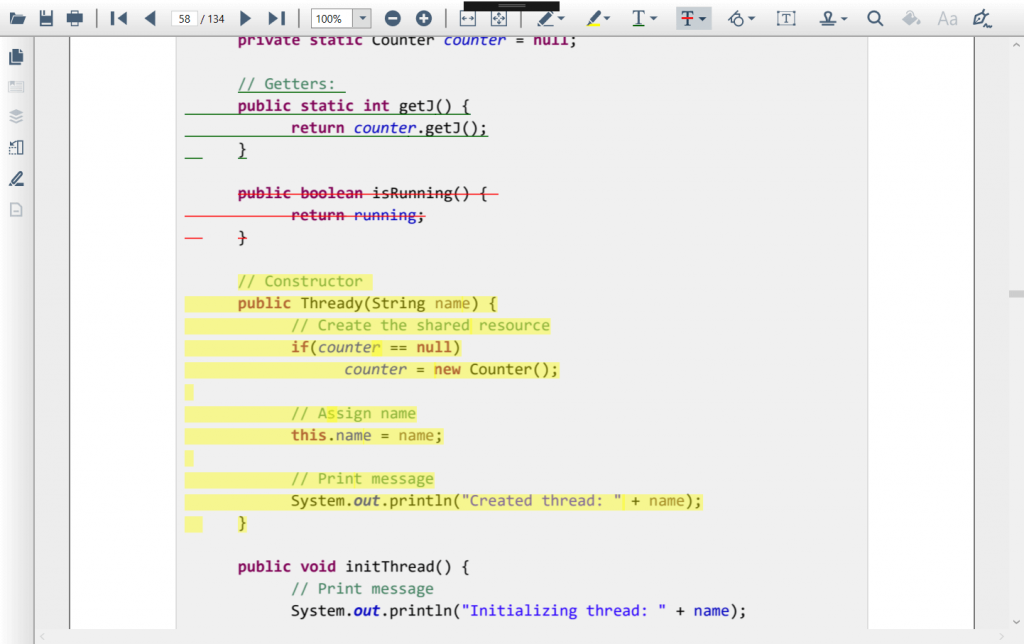Go to the next page
Screen dimensions: 1024x644
244,18
